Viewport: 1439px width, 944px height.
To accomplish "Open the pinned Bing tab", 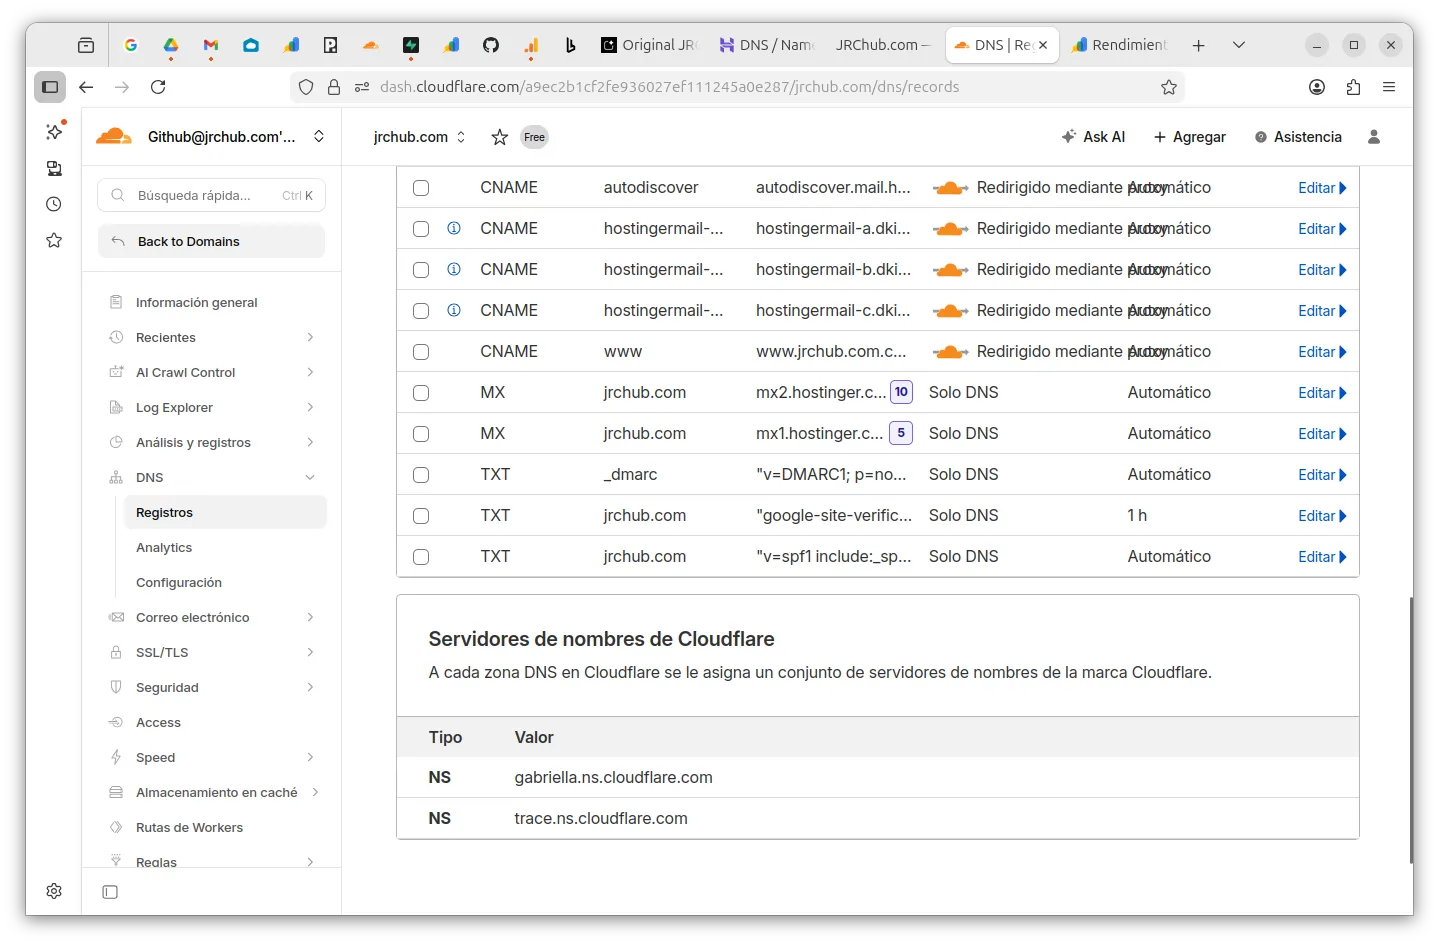I will [571, 45].
